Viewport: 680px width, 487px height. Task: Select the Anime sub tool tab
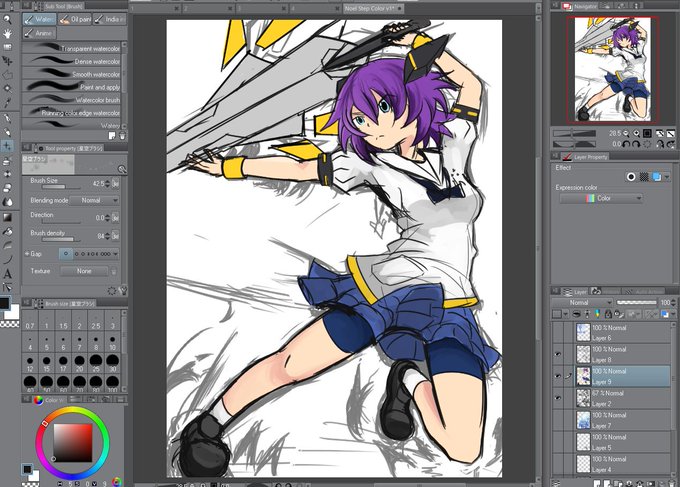[39, 33]
